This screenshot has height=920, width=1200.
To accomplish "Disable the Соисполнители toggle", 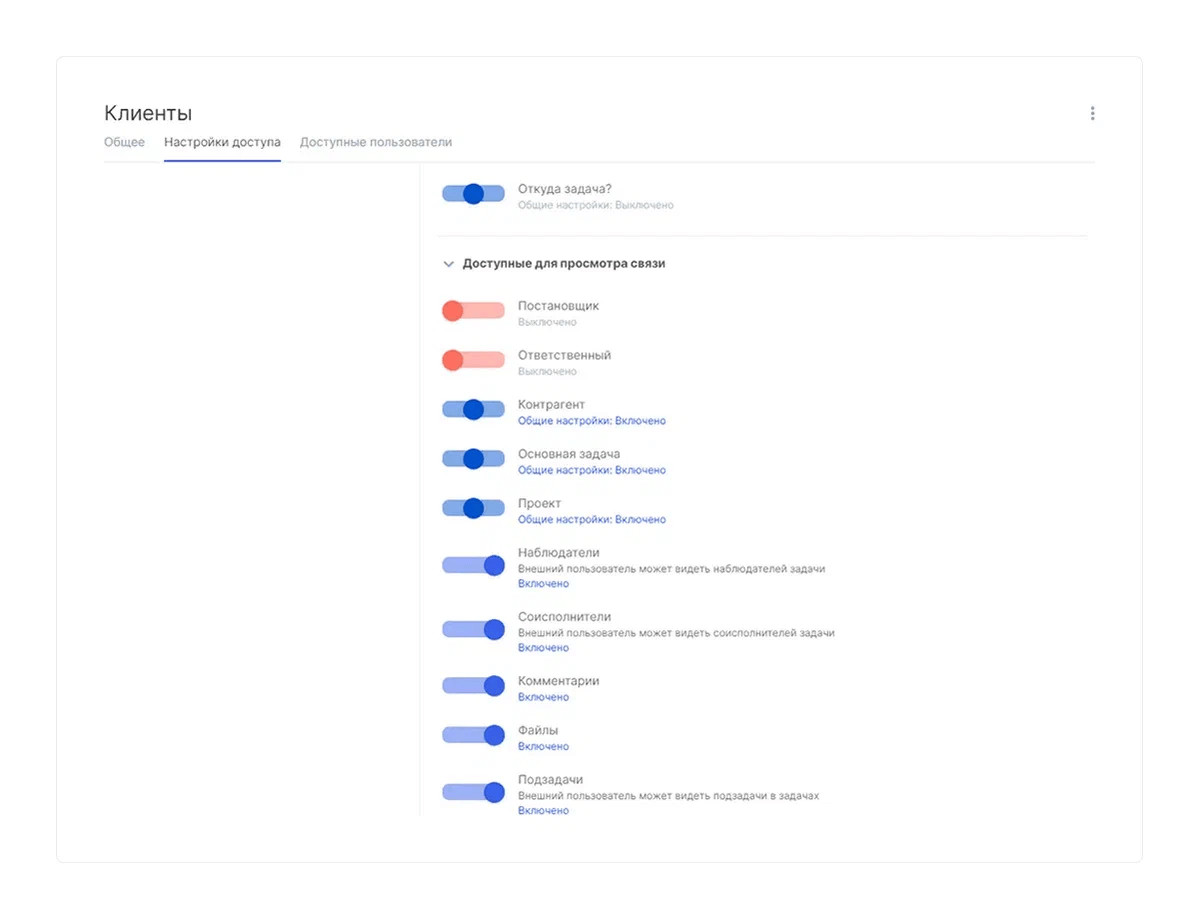I will pyautogui.click(x=473, y=630).
